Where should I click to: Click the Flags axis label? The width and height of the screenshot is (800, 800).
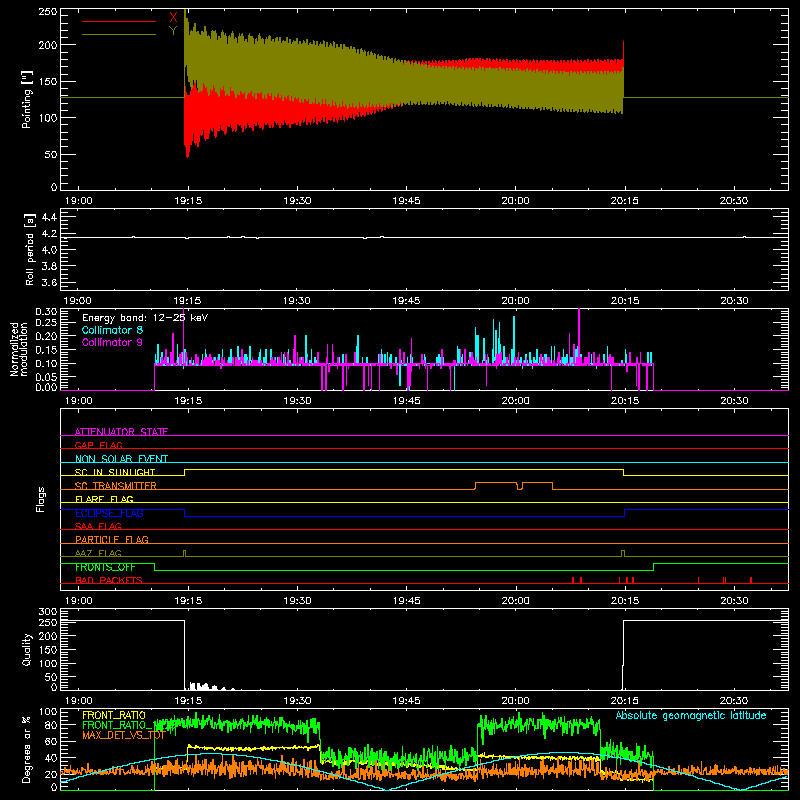pyautogui.click(x=40, y=499)
